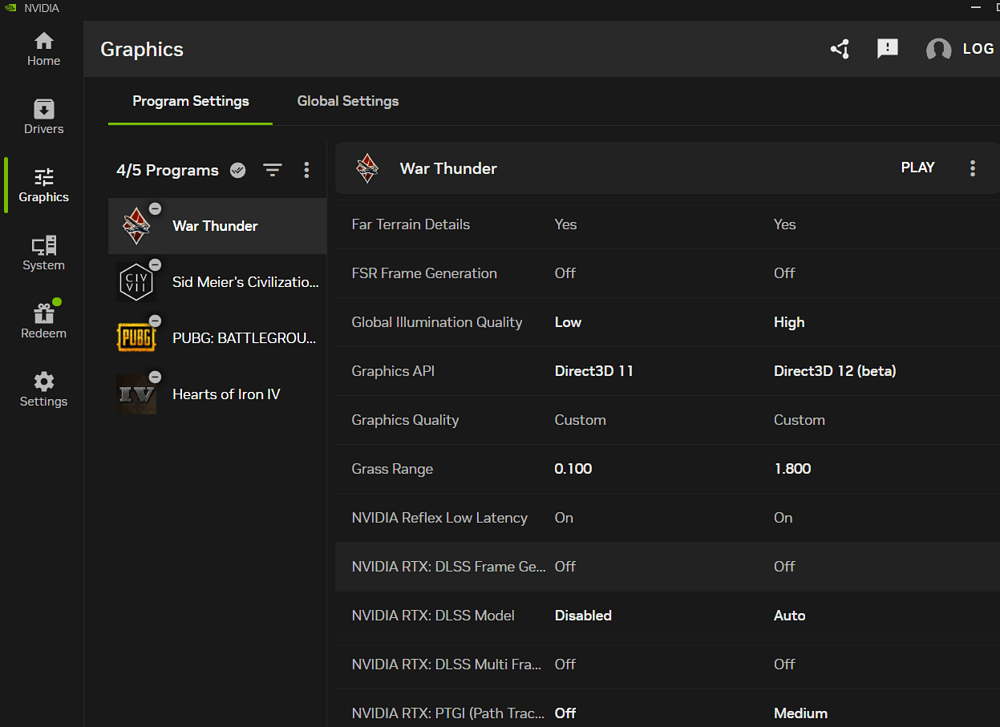The image size is (1000, 727).
Task: Click Grass Range setting label
Action: tap(392, 469)
